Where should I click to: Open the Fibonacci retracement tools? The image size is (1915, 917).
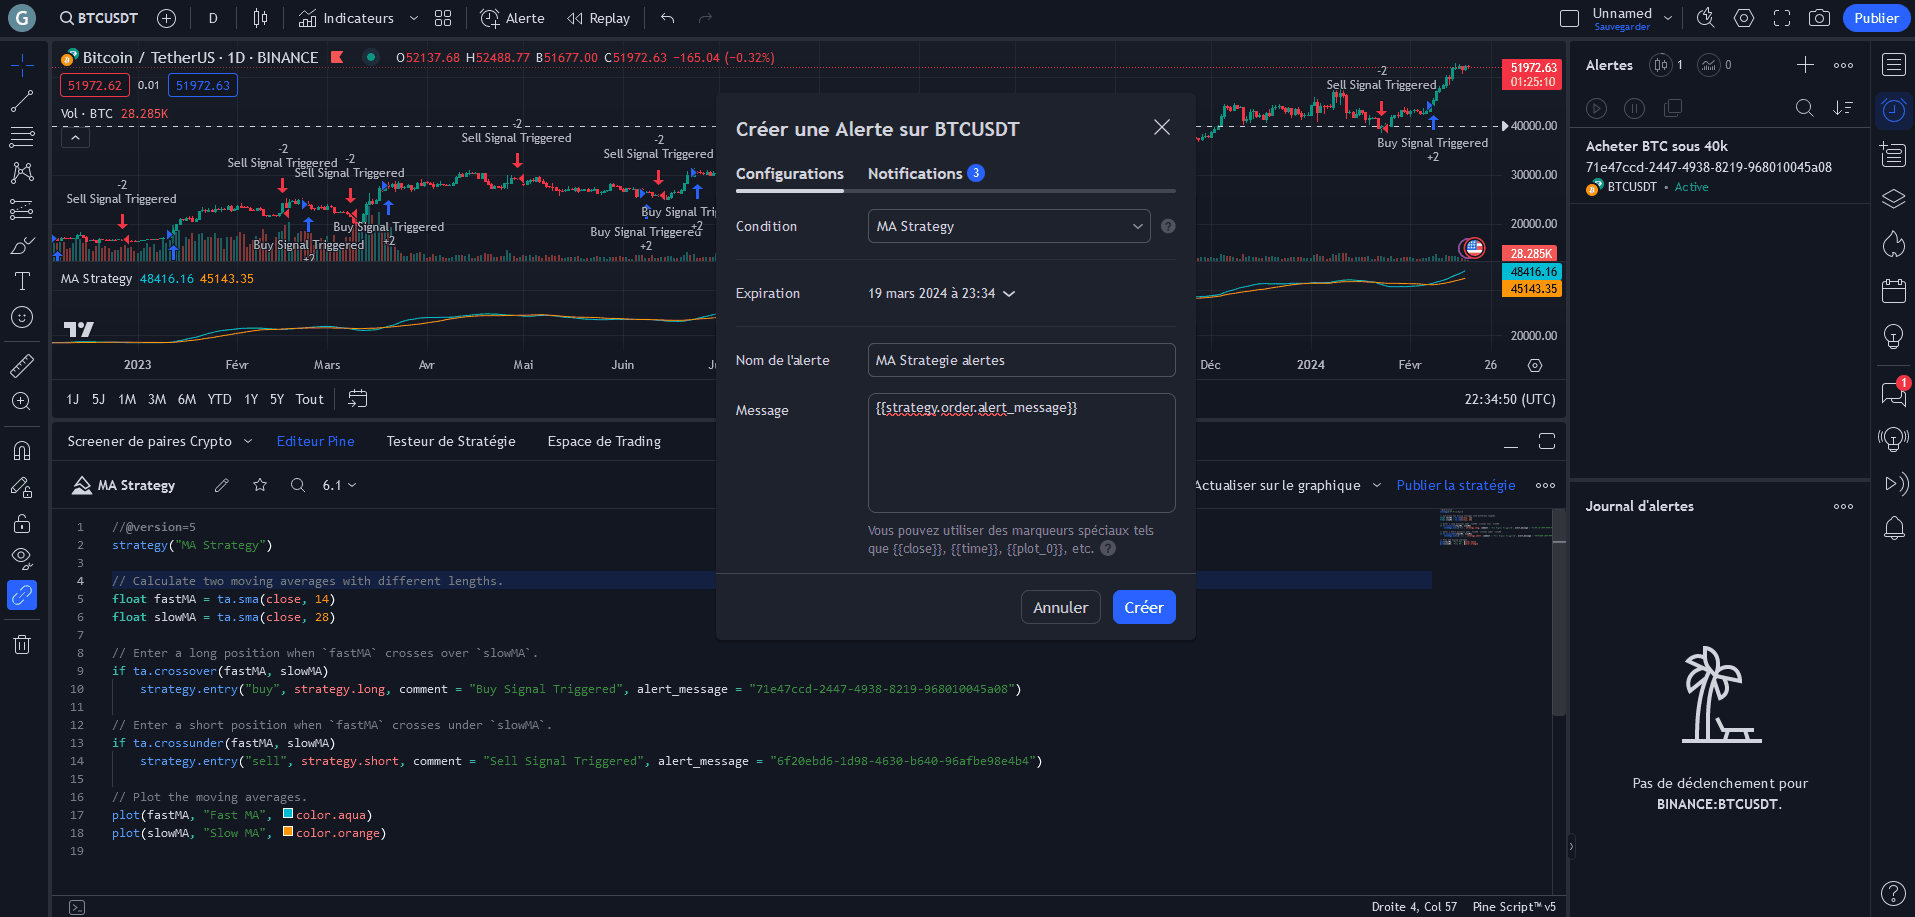[22, 137]
